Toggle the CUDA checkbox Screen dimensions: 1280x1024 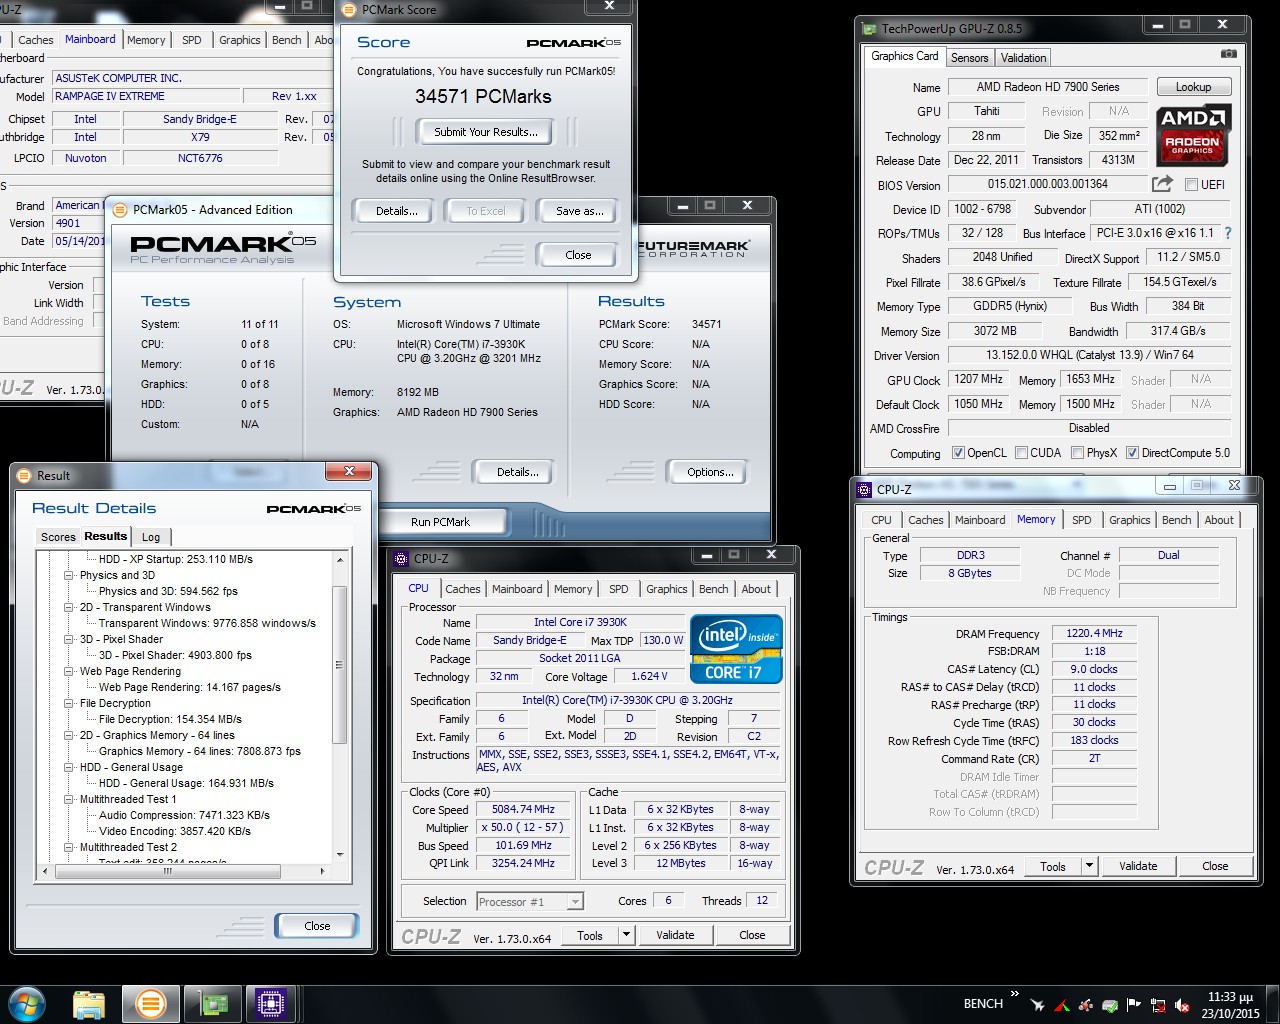click(x=1021, y=453)
